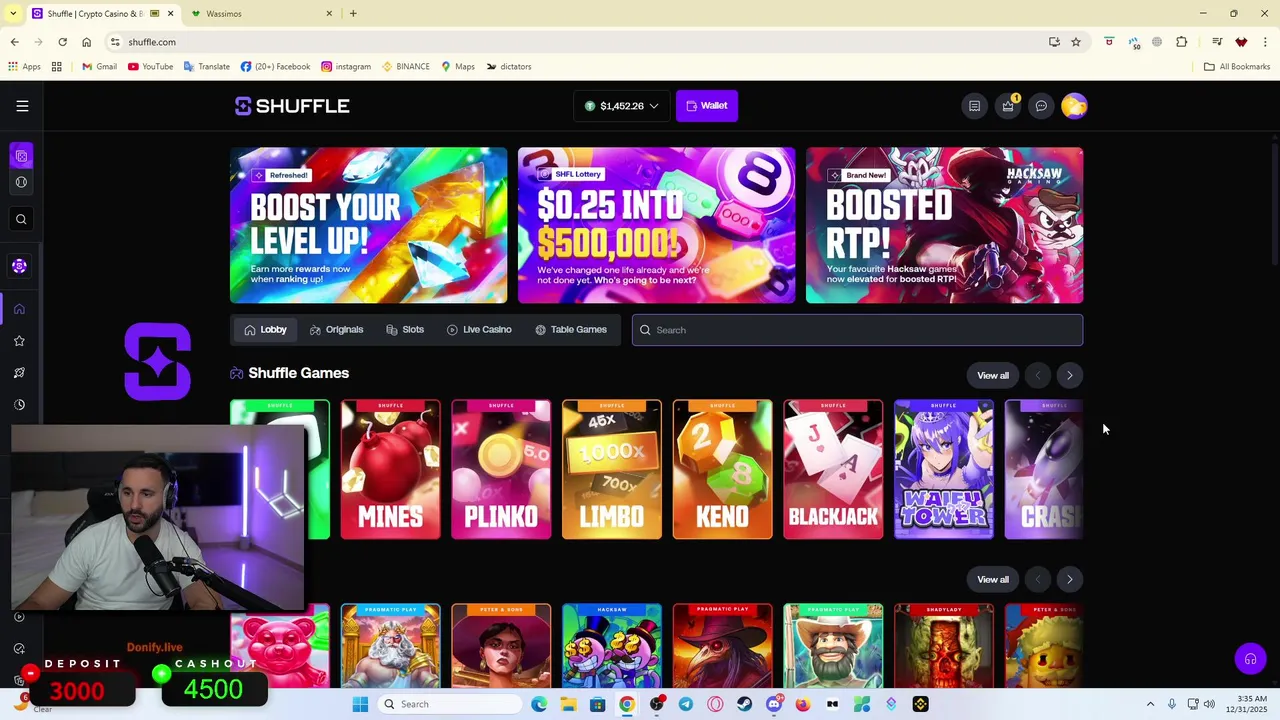This screenshot has width=1280, height=720.
Task: Reload the page with refresh icon
Action: point(62,42)
